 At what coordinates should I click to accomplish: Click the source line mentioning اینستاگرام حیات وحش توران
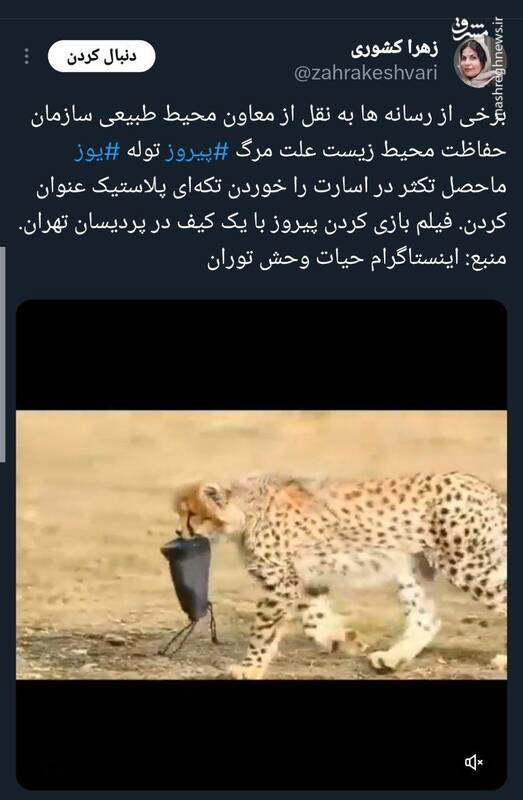357,258
